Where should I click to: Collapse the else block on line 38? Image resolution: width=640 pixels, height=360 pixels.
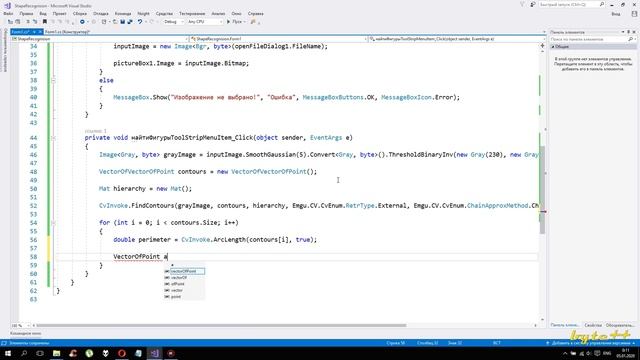(53, 80)
